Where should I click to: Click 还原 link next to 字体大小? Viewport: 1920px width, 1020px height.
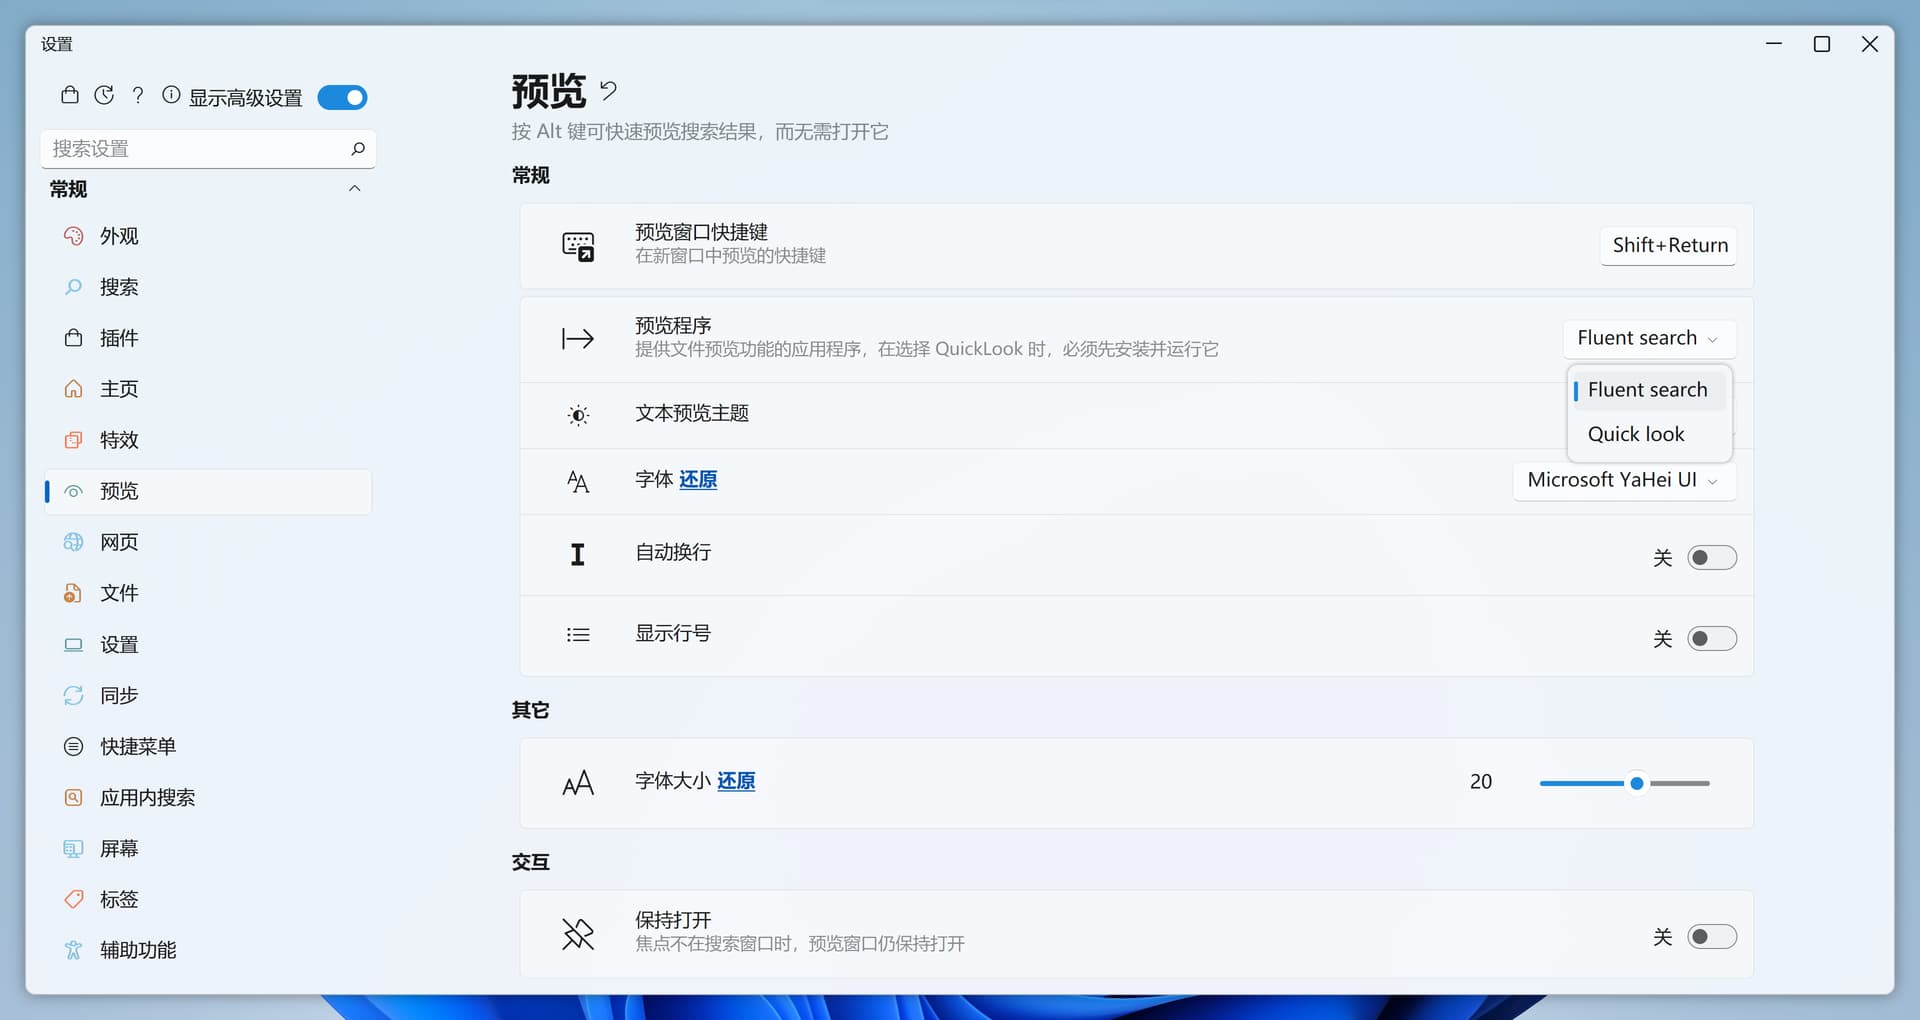[736, 781]
